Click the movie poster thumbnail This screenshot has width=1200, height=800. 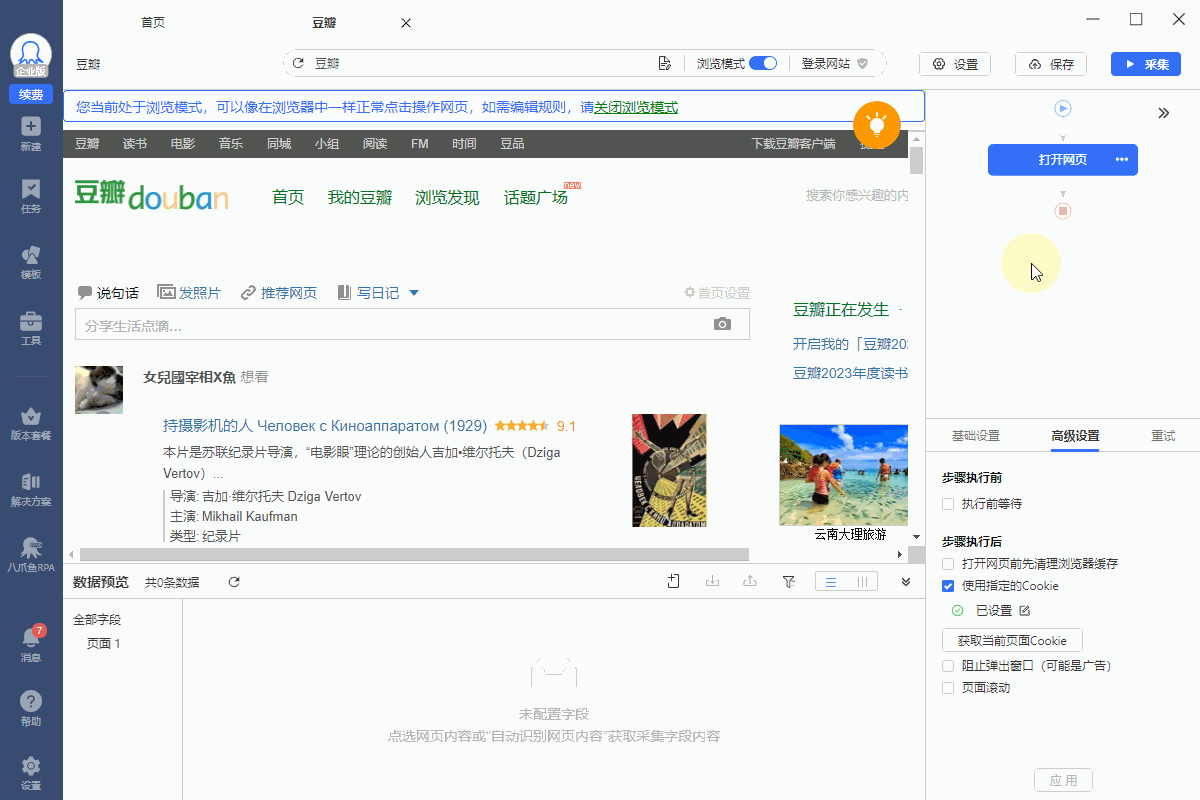click(669, 470)
